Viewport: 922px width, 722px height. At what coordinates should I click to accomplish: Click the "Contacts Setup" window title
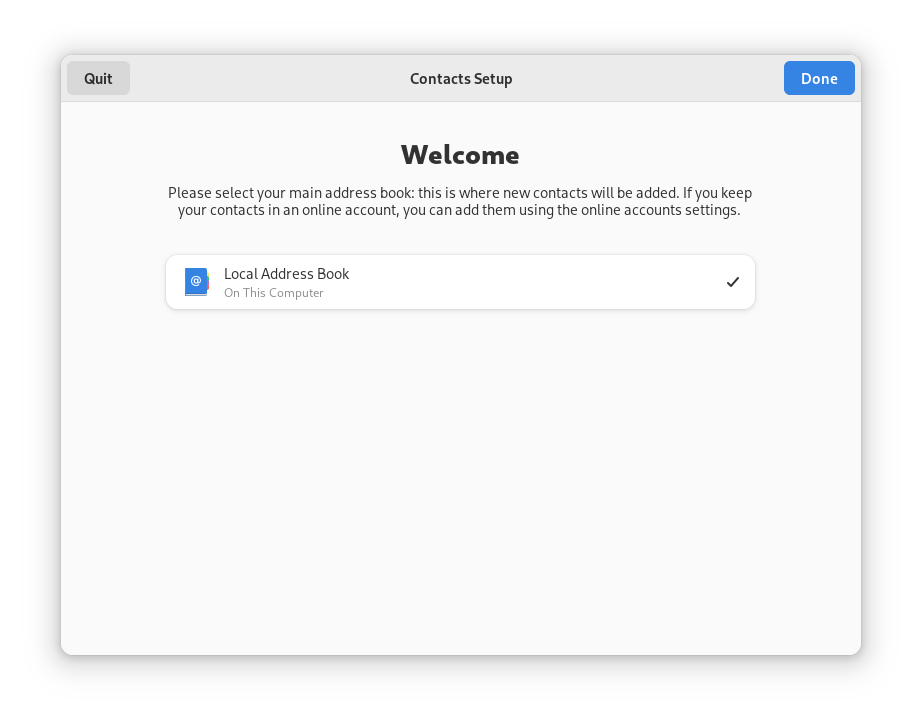pos(461,79)
